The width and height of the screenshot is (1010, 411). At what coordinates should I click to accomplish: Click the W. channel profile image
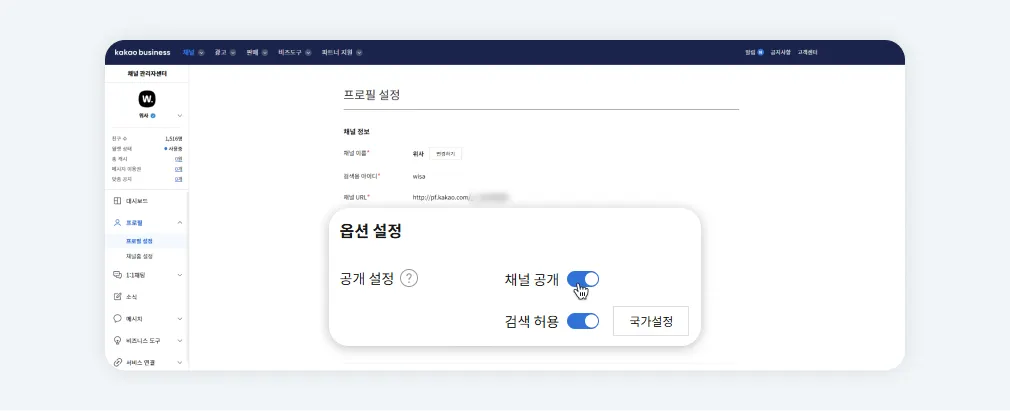pyautogui.click(x=147, y=99)
